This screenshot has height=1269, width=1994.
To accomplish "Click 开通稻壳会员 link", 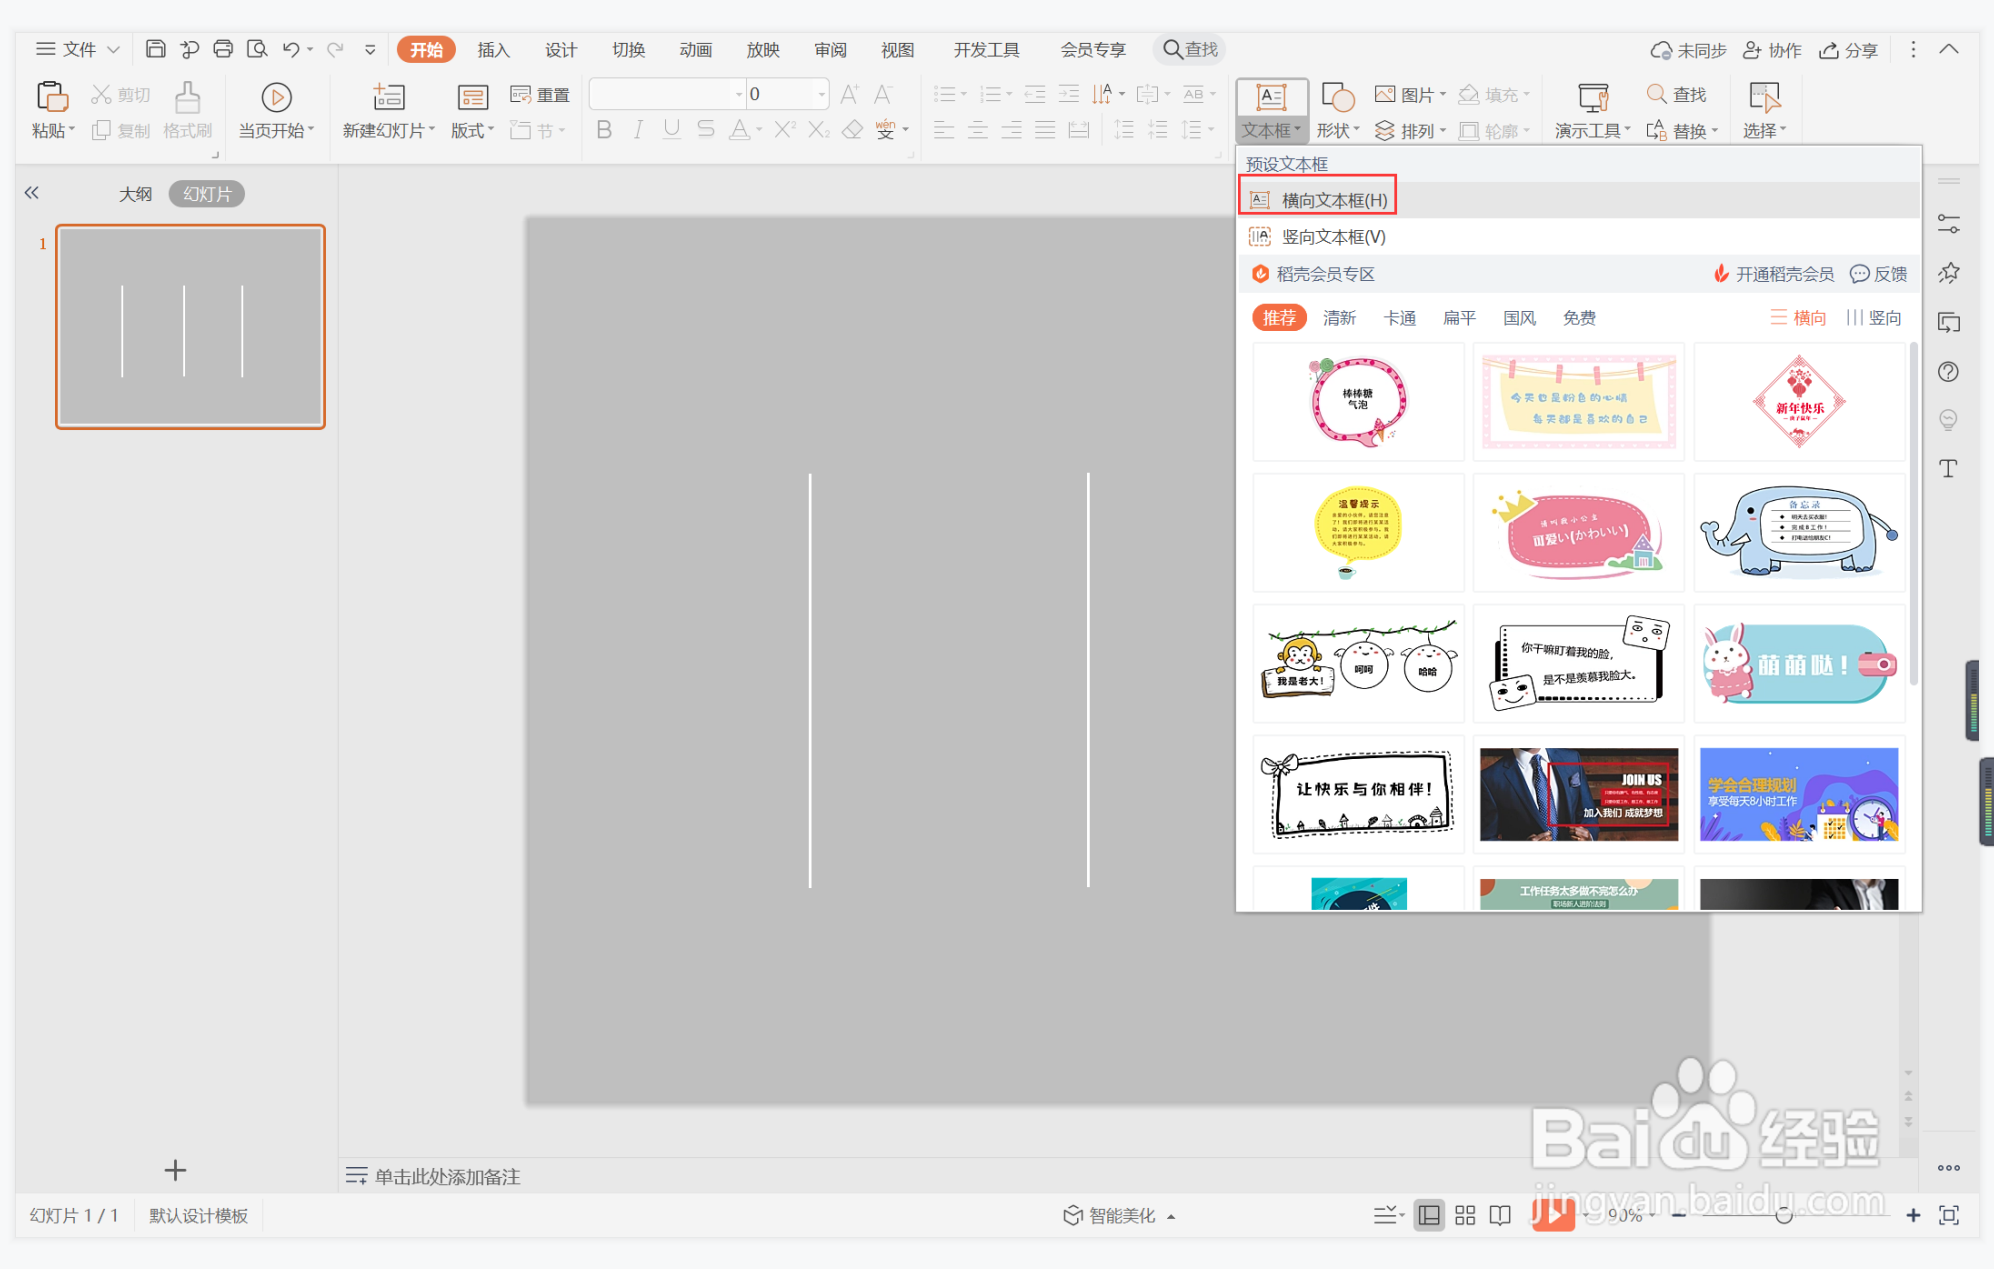I will point(1783,274).
